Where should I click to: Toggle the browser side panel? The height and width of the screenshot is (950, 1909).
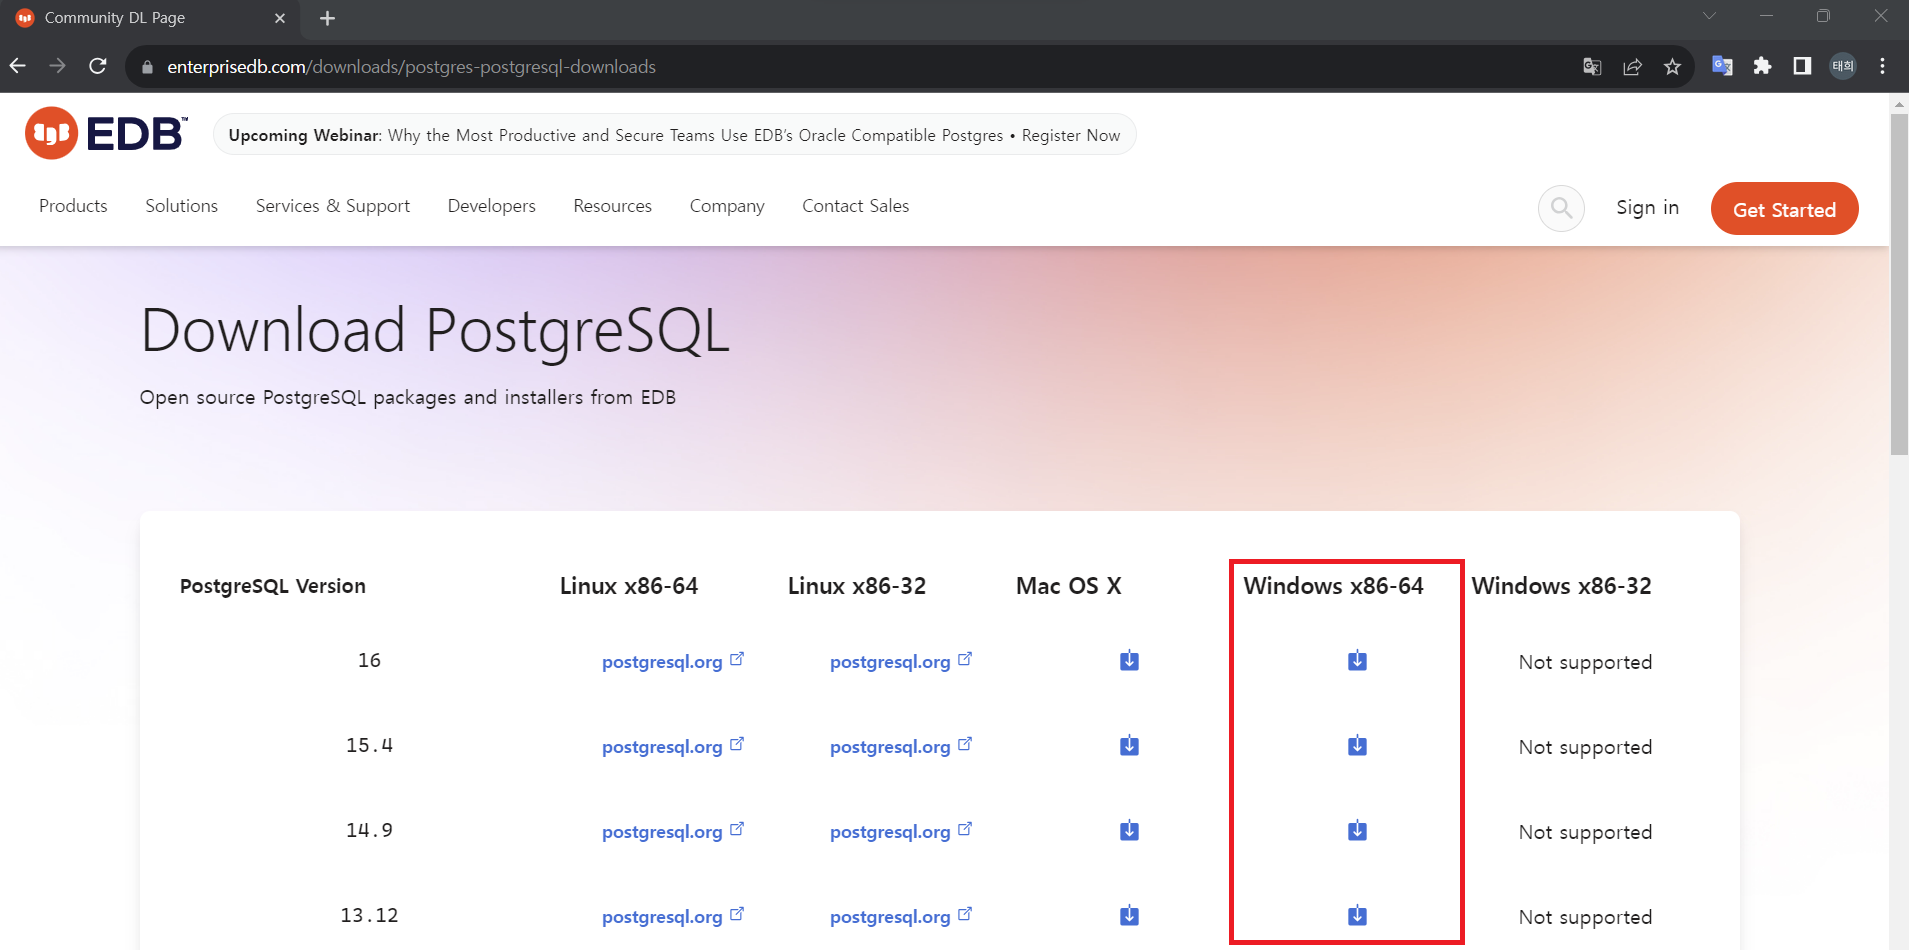(1802, 66)
